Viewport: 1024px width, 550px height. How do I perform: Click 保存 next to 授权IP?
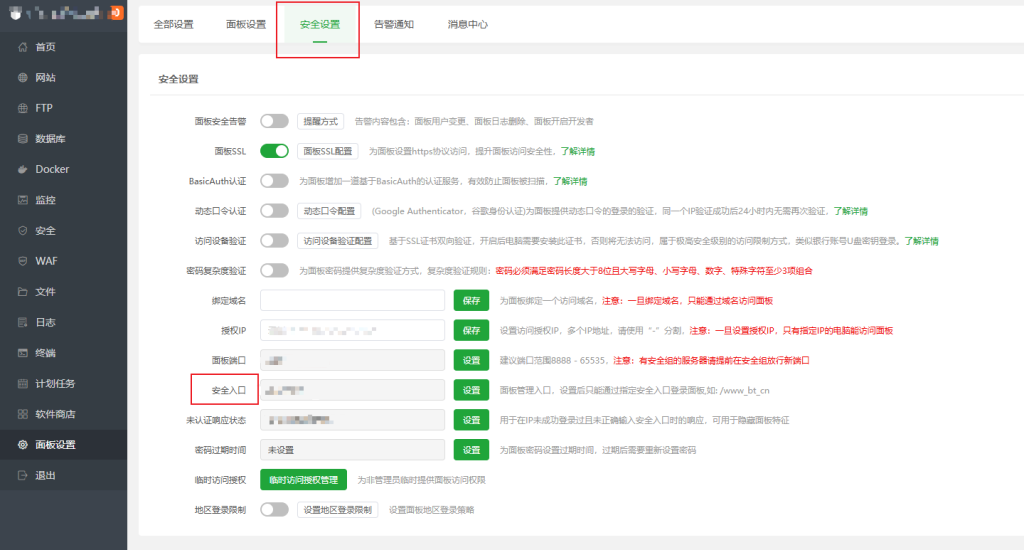[472, 331]
